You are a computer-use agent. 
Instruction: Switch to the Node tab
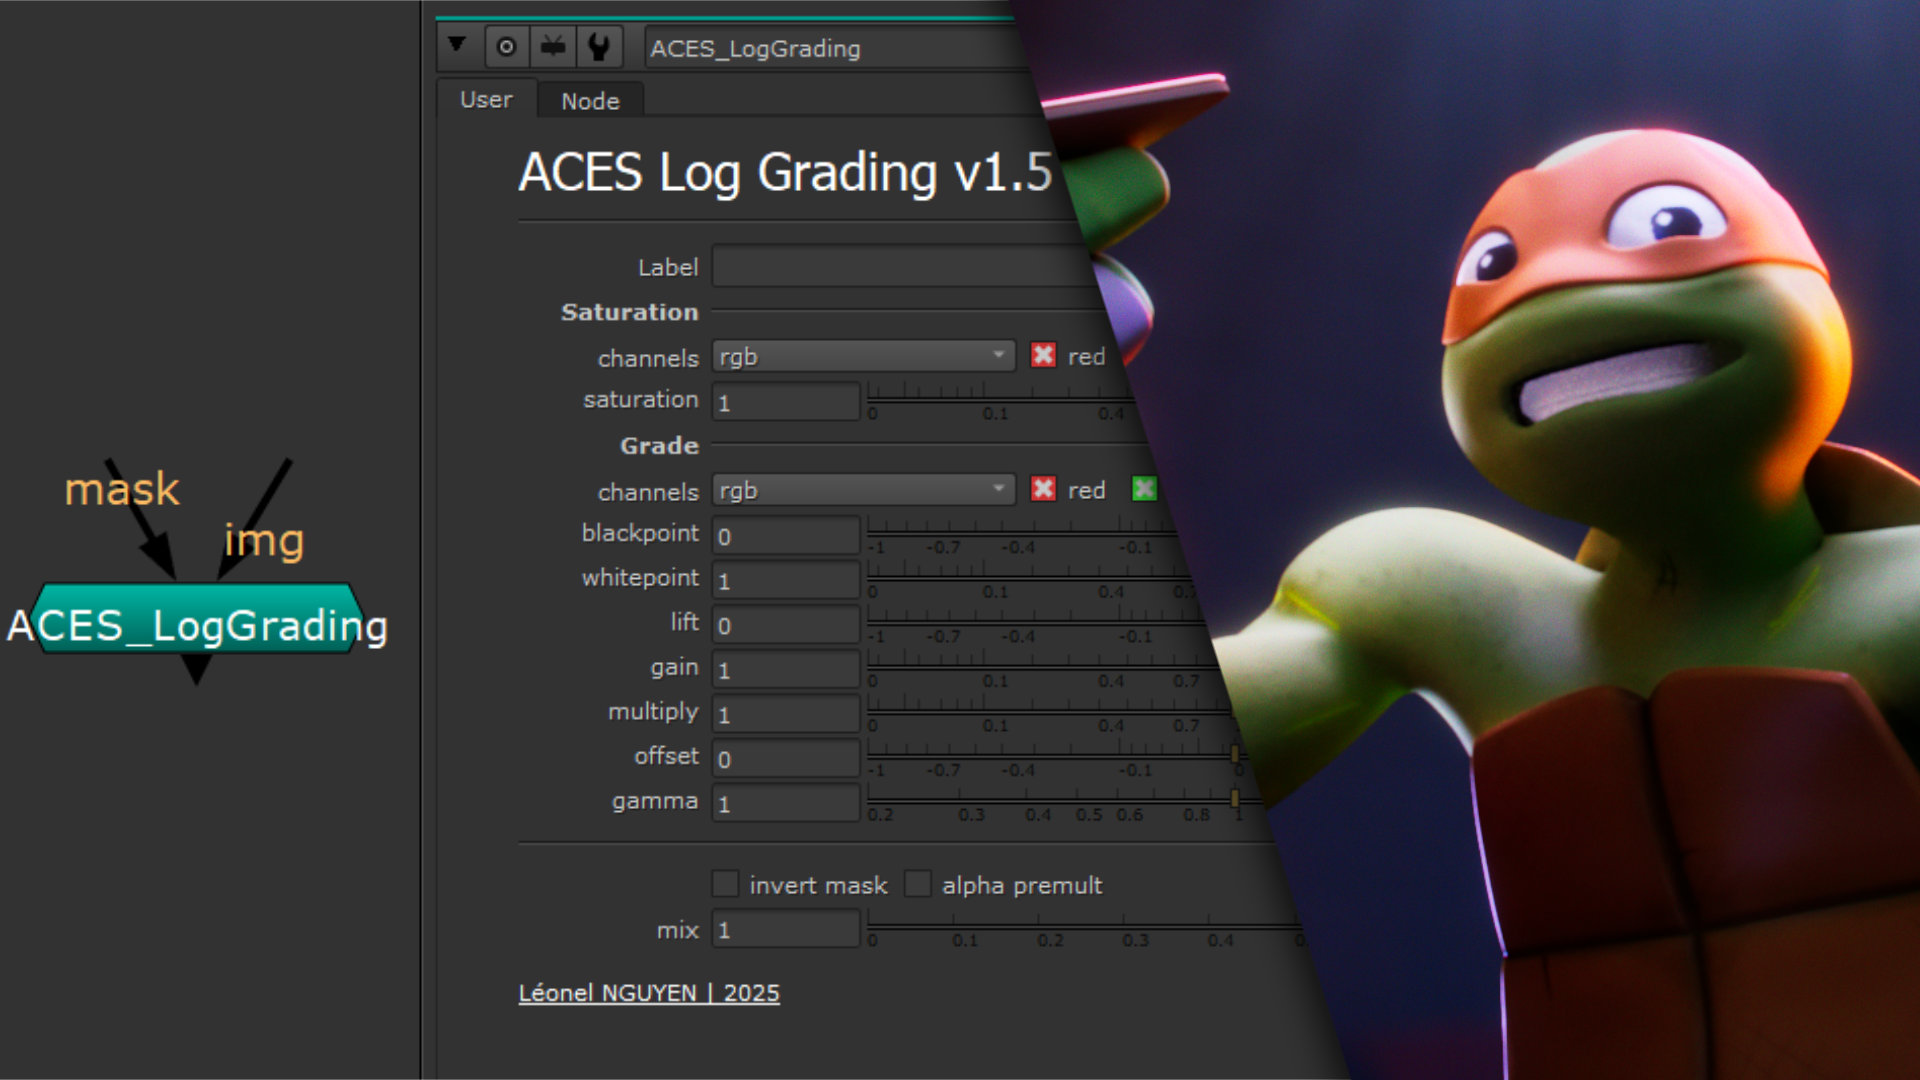pyautogui.click(x=590, y=101)
